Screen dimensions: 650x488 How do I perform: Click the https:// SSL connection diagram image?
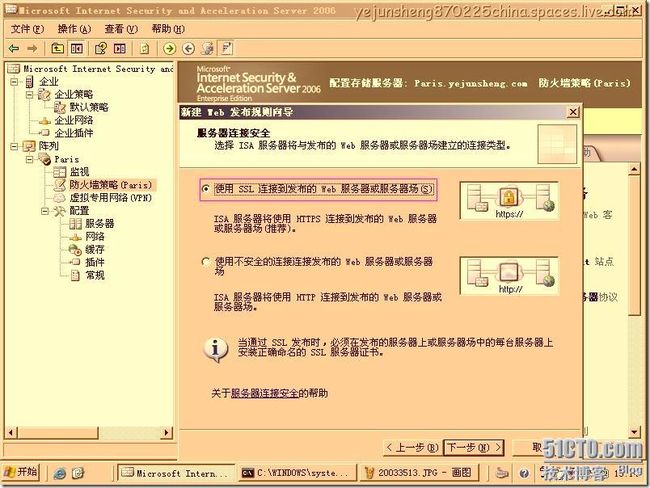tap(509, 201)
